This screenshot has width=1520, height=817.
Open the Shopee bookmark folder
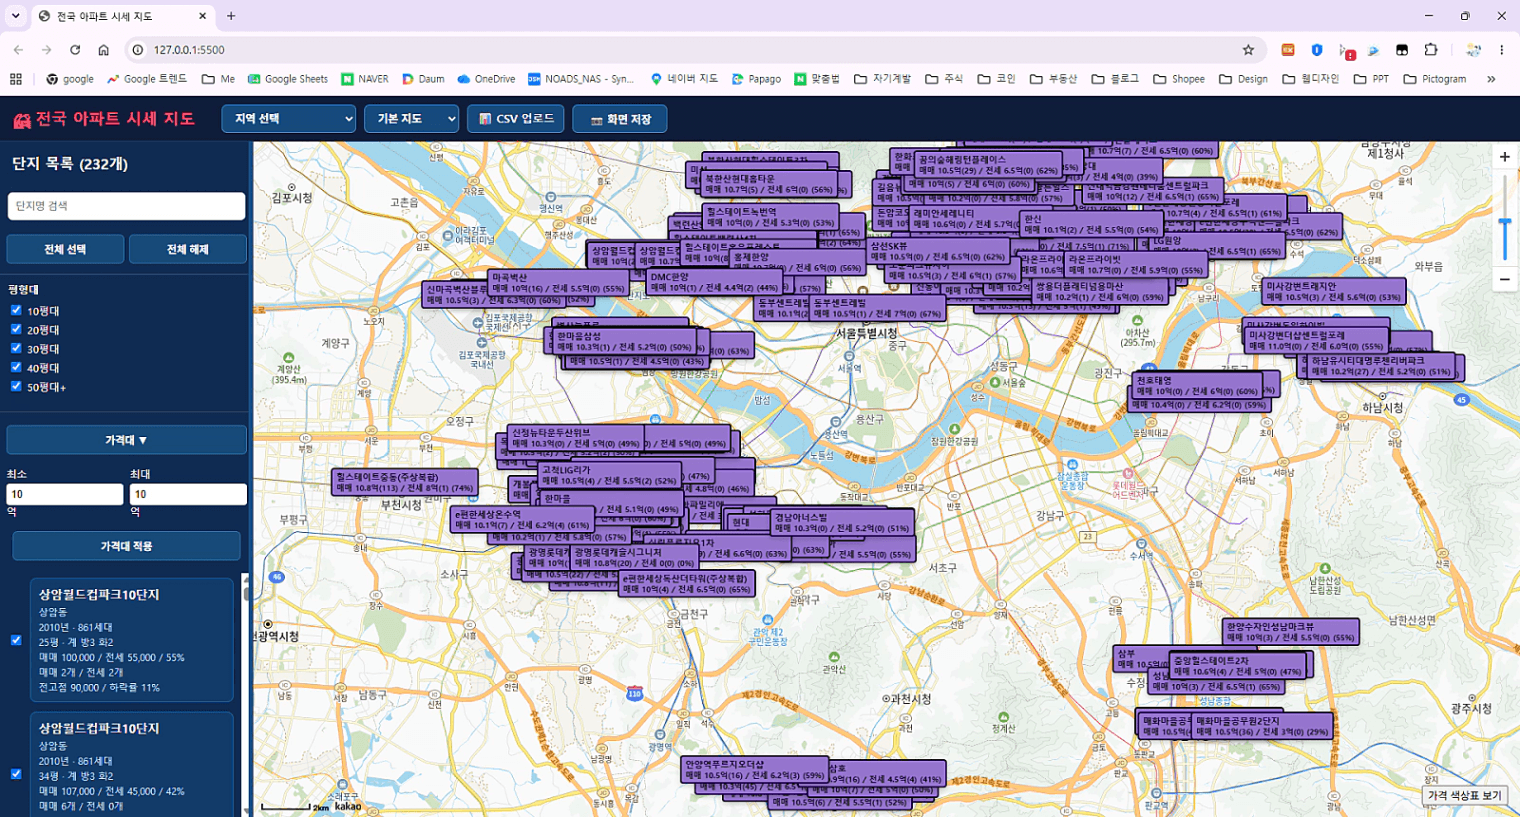(x=1179, y=79)
